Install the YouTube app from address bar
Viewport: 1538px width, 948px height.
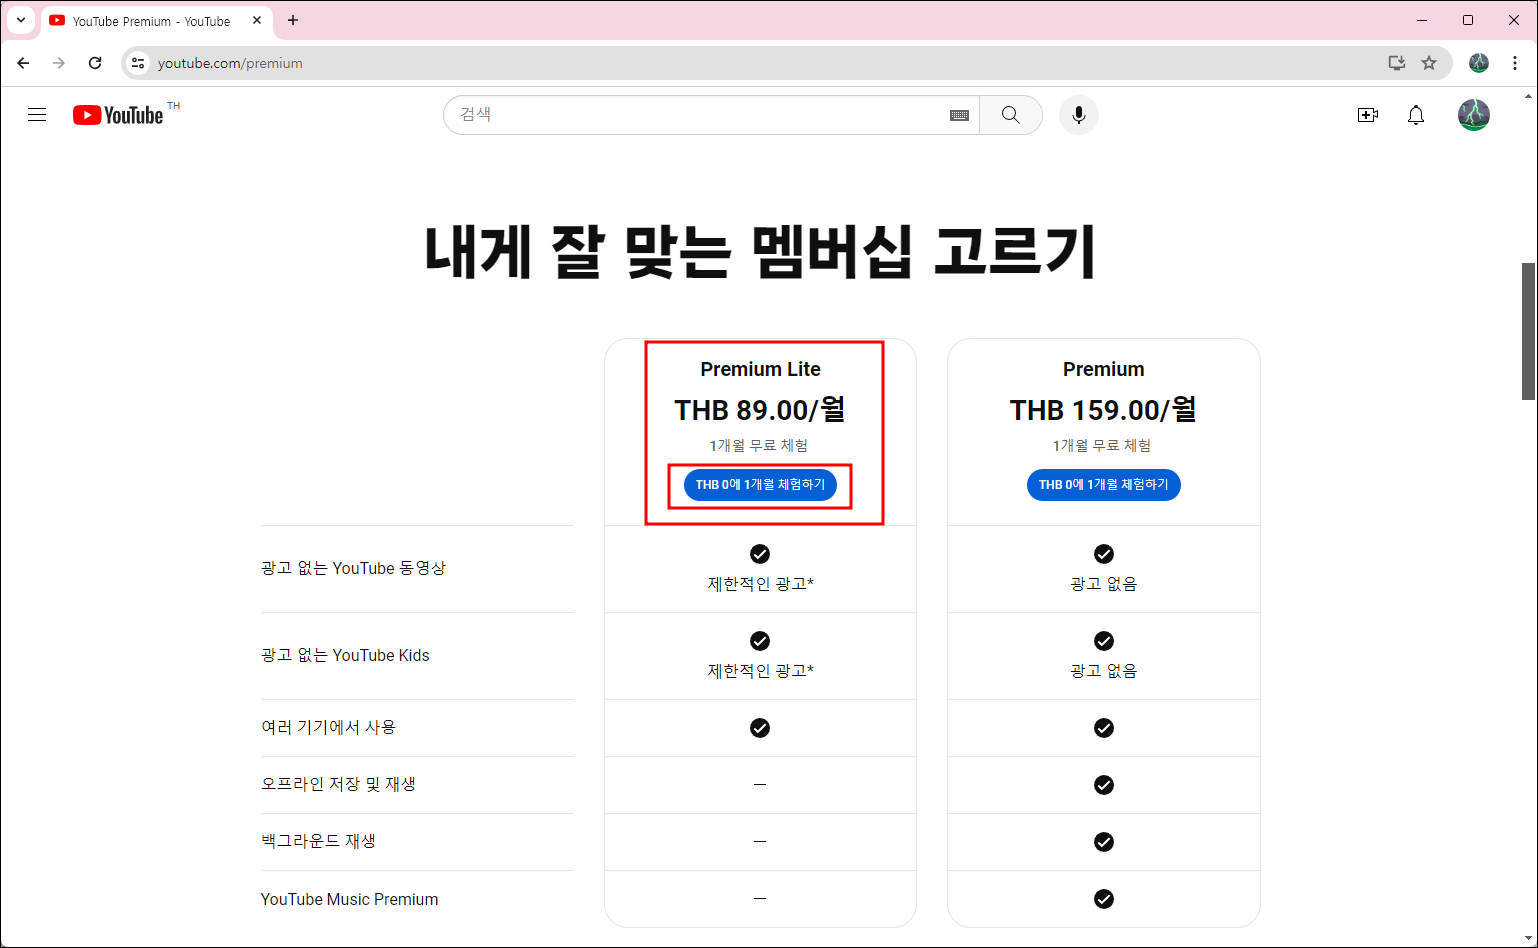[1397, 63]
